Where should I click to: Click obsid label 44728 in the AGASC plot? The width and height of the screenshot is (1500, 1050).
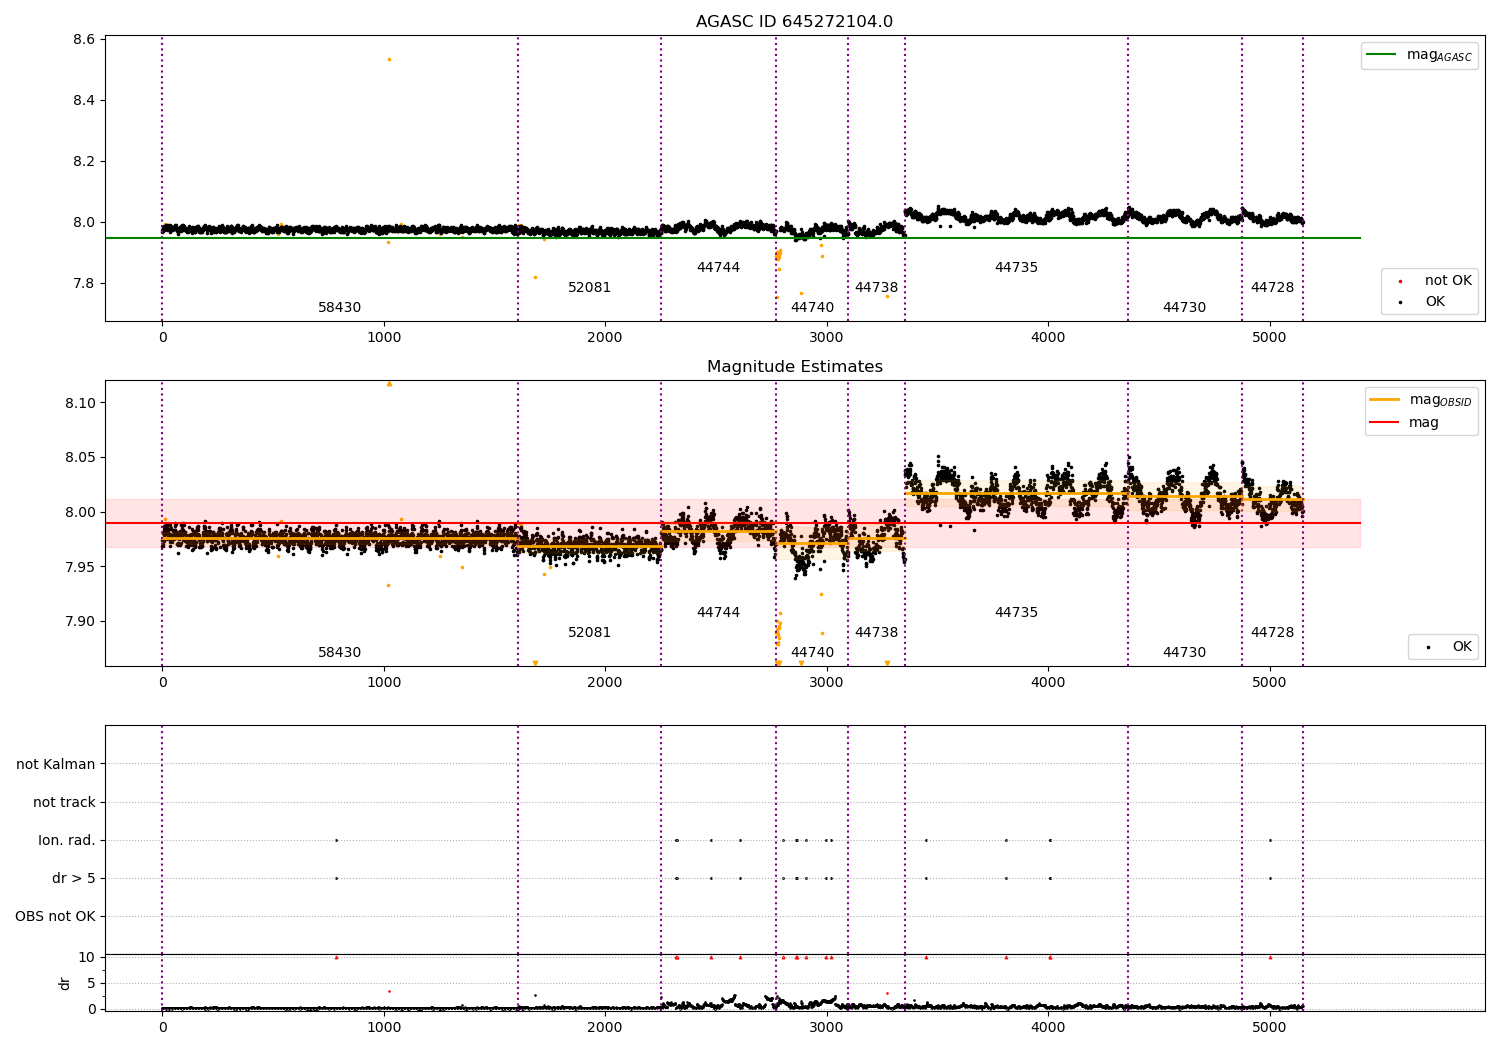coord(1273,288)
